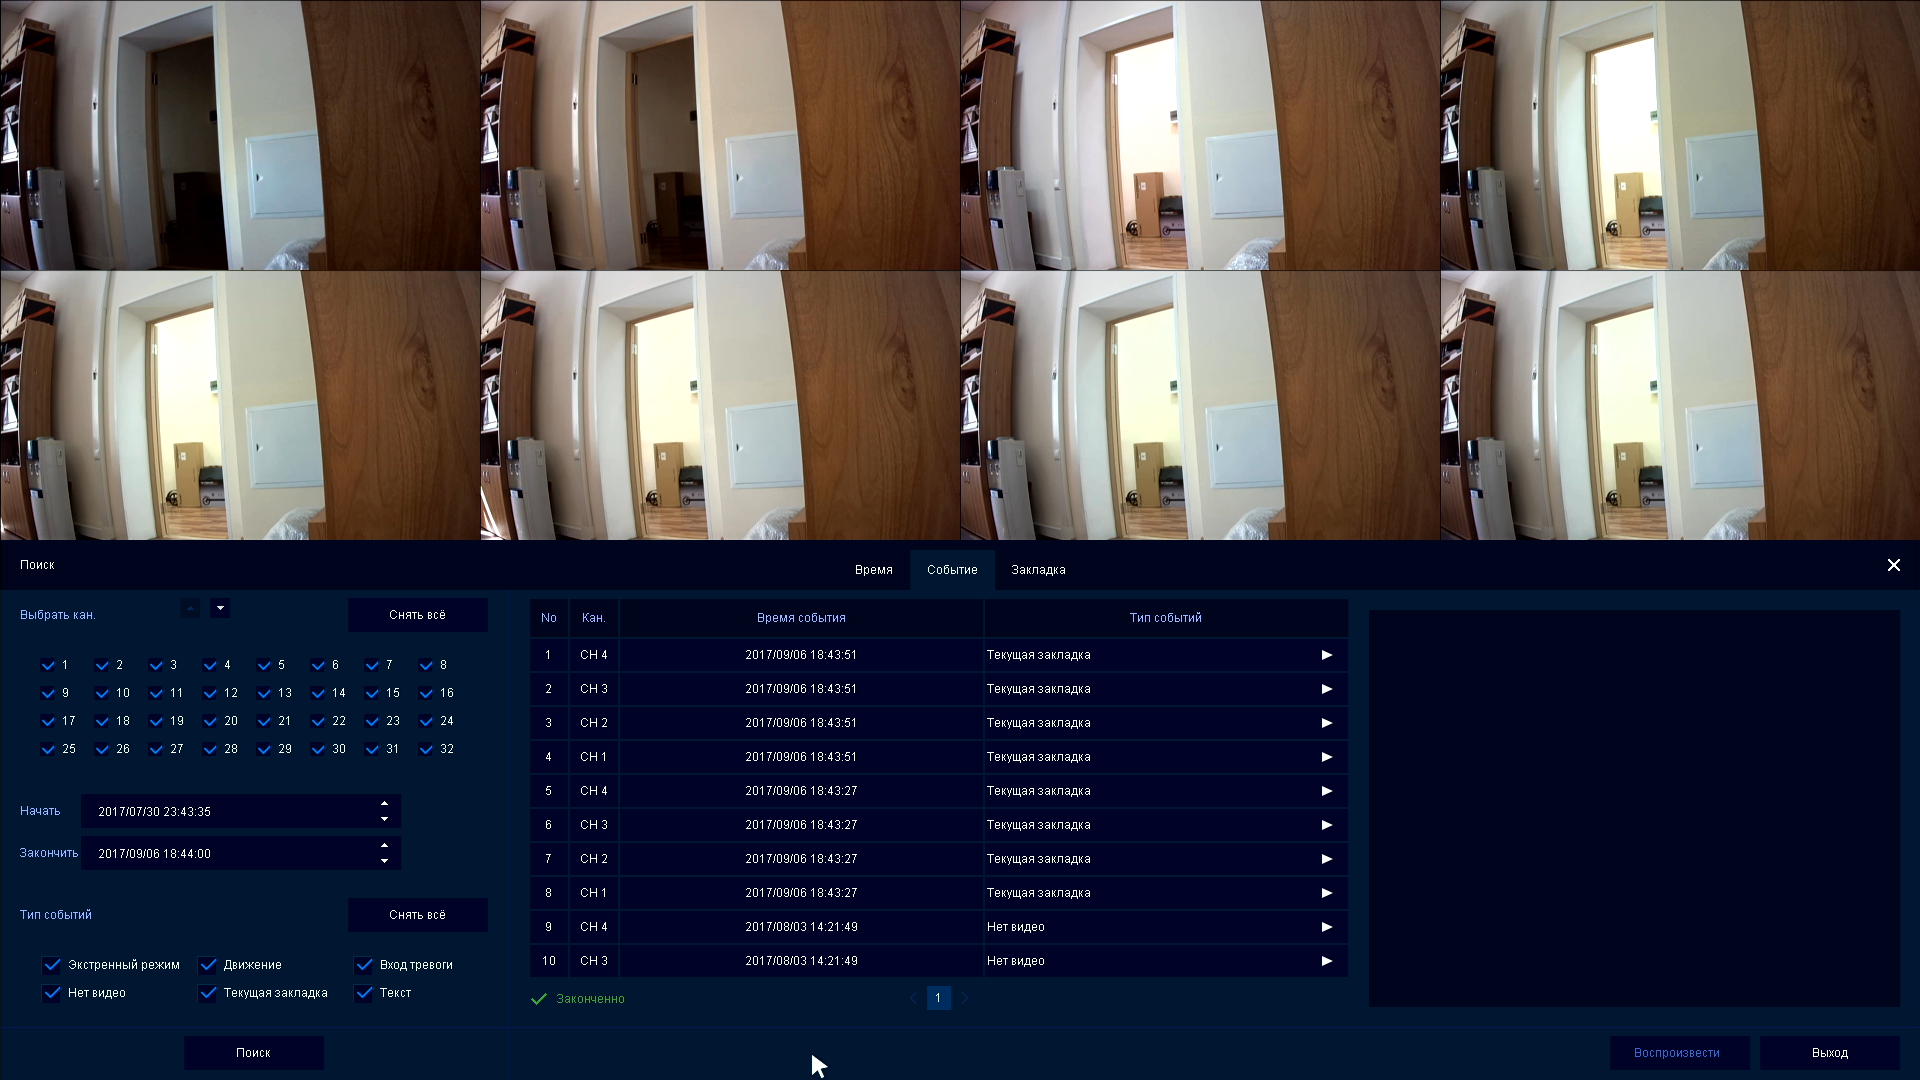Play event row 1 CH 4 bookmark

click(1327, 655)
